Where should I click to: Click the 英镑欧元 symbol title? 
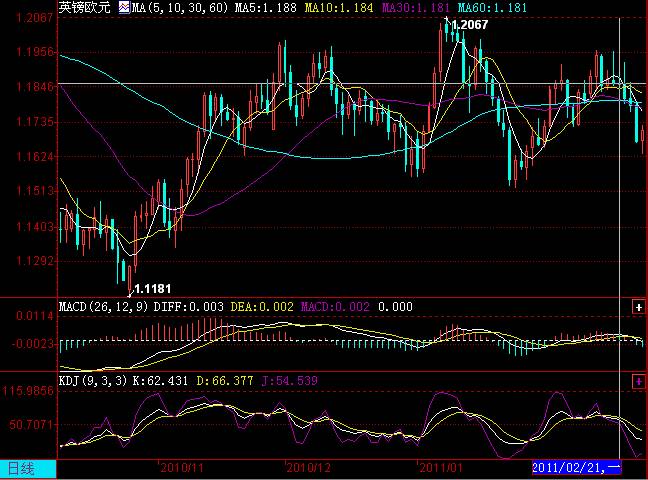84,7
